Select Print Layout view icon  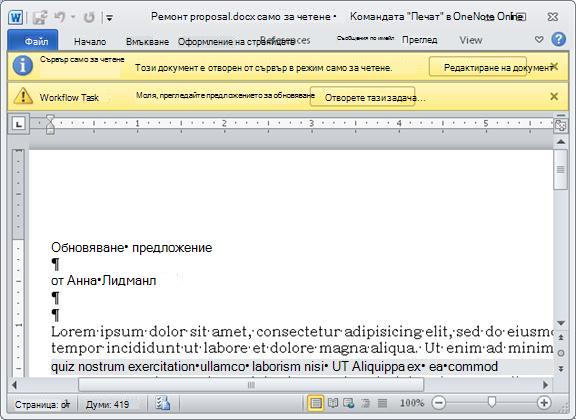316,403
